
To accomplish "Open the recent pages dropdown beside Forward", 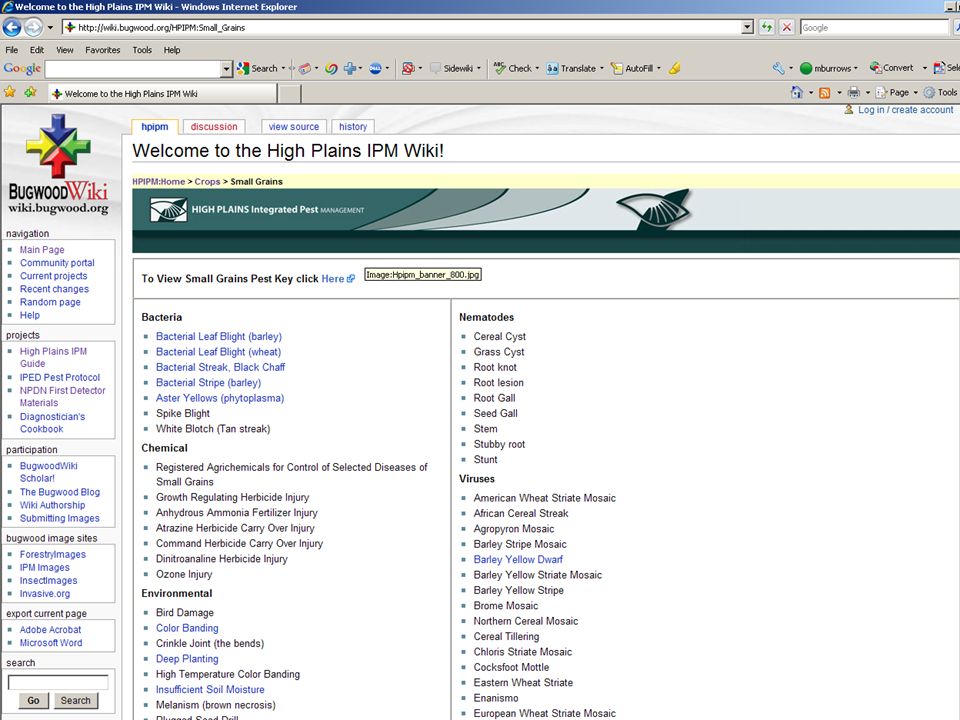I will [x=50, y=28].
